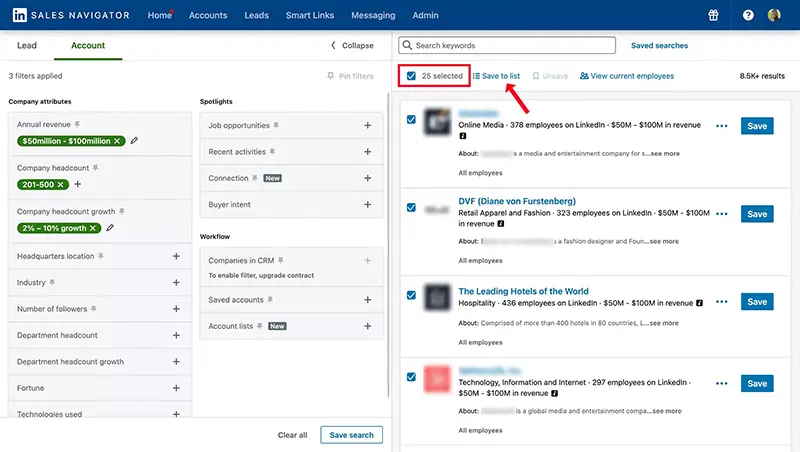The width and height of the screenshot is (800, 452).
Task: Edit the annual revenue filter with the pencil
Action: [134, 140]
